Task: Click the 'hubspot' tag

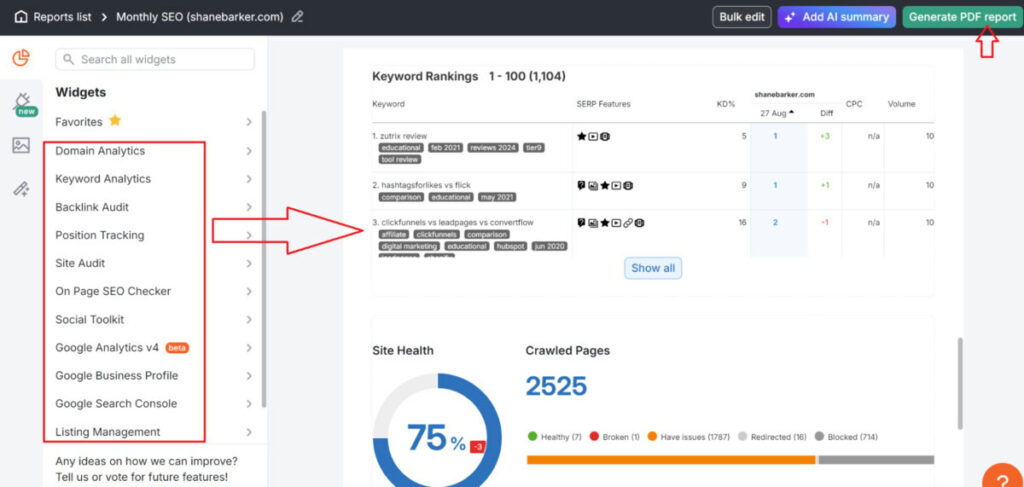Action: tap(511, 247)
